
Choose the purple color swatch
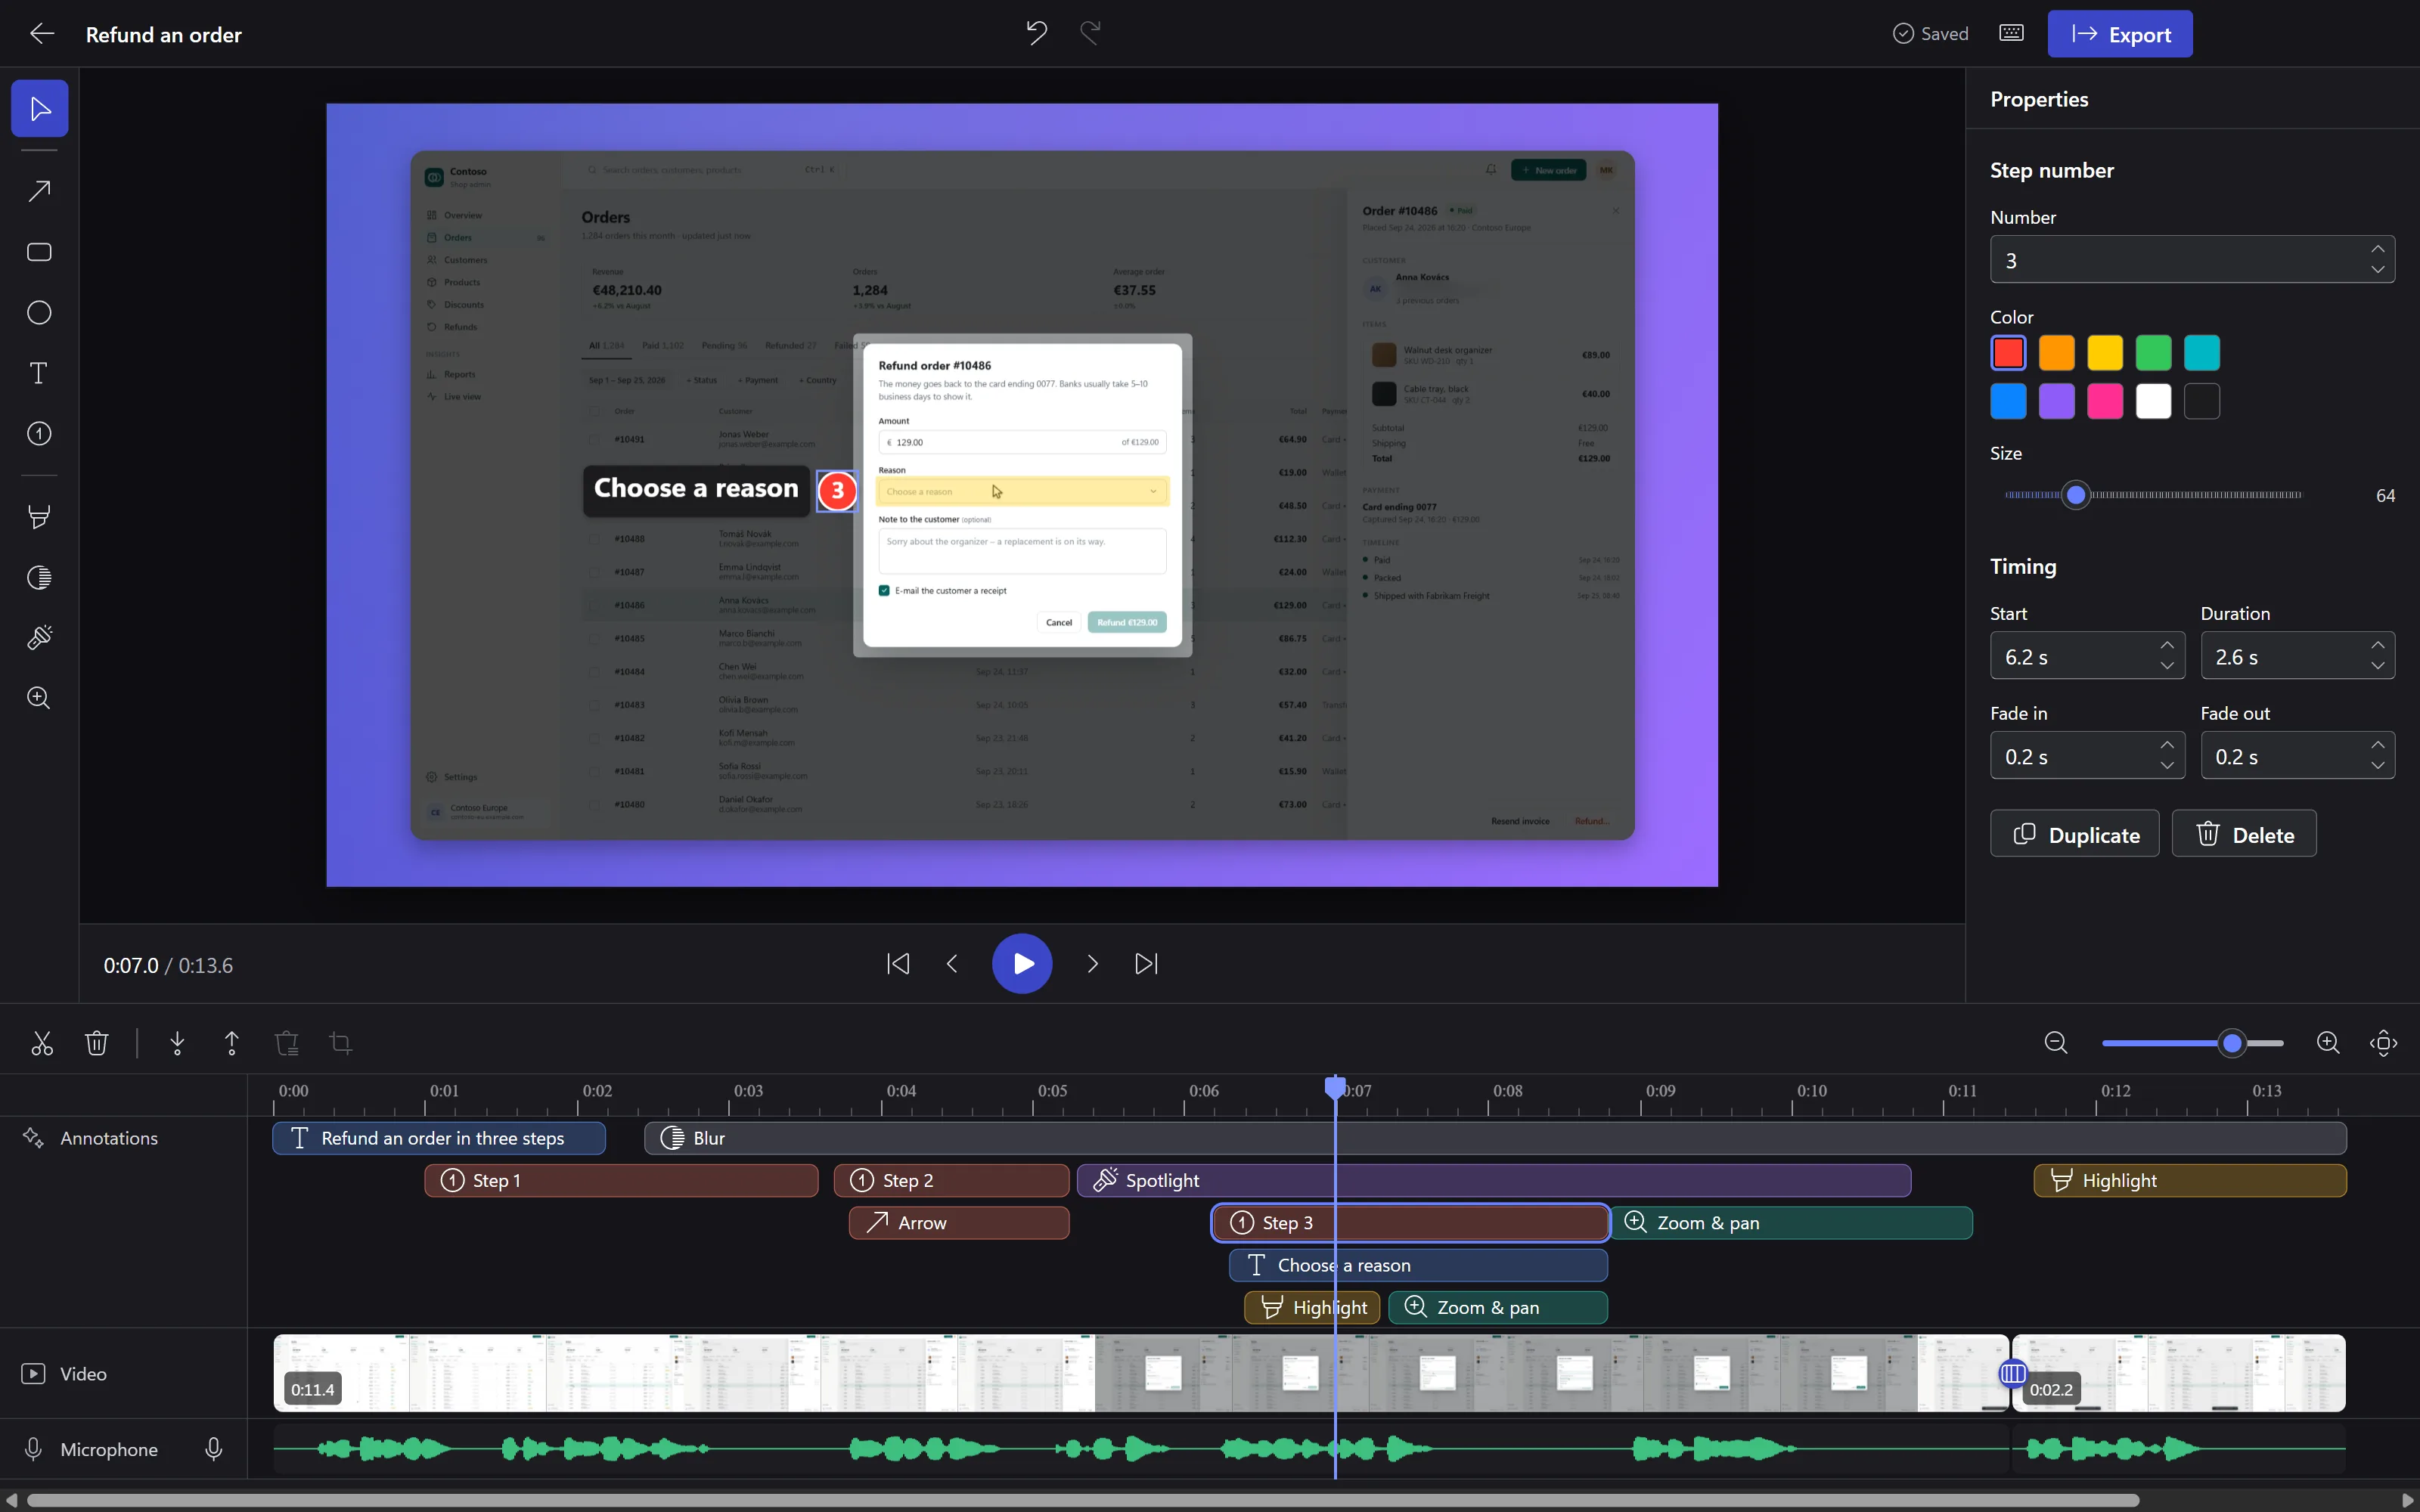coord(2057,402)
